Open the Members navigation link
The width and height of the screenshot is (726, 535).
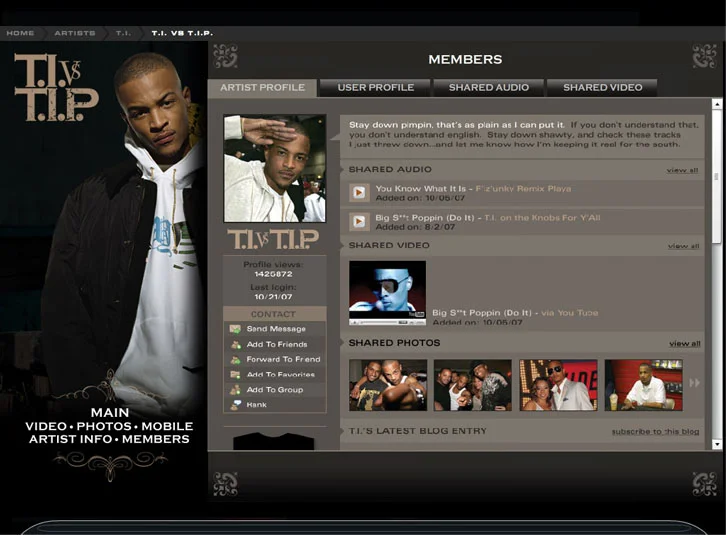[156, 439]
